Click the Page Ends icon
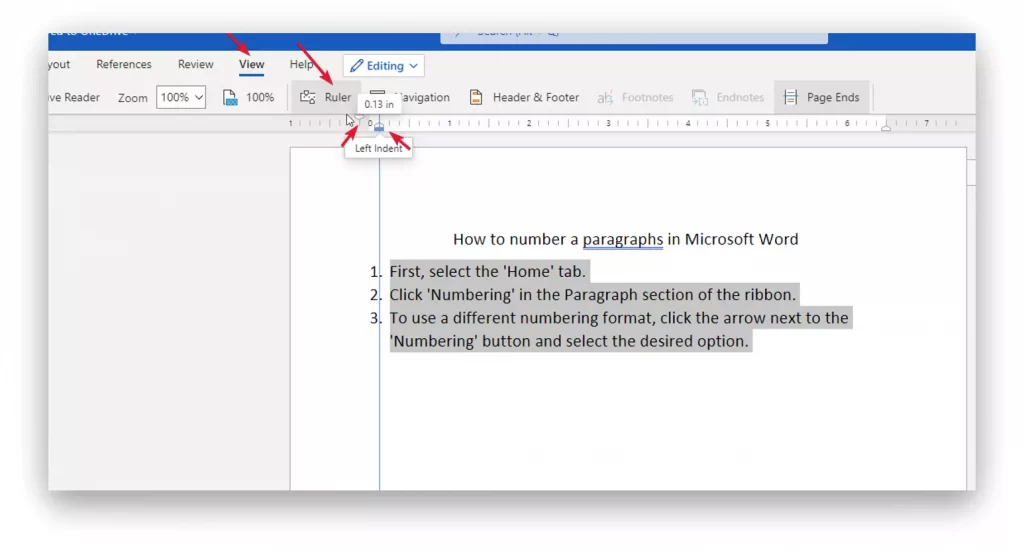The height and width of the screenshot is (552, 1024). coord(790,97)
